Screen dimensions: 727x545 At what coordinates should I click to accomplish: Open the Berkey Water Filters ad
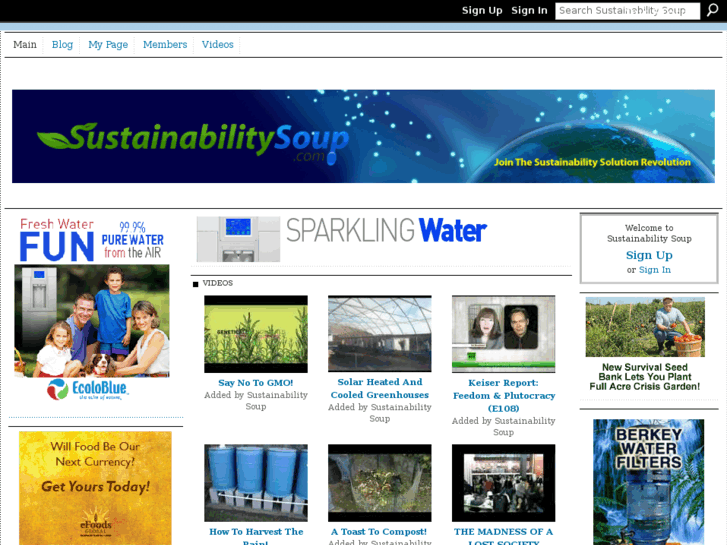tap(648, 482)
